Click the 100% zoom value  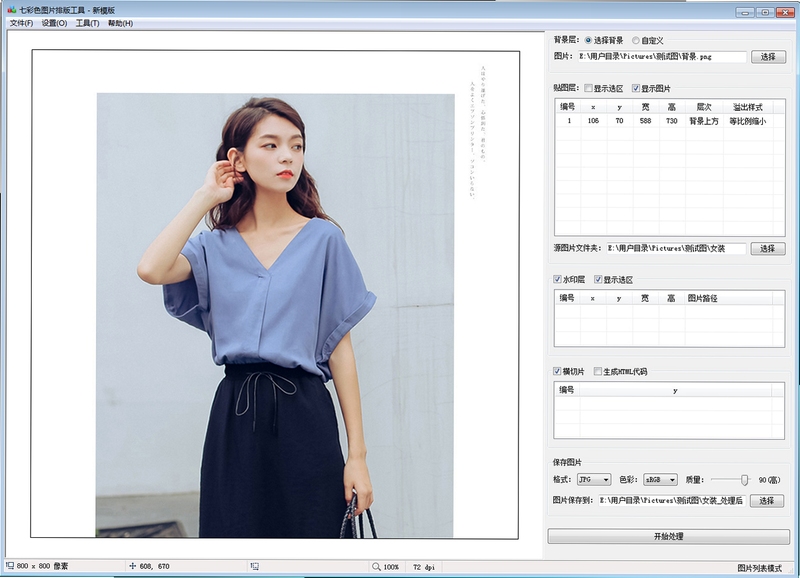(391, 567)
